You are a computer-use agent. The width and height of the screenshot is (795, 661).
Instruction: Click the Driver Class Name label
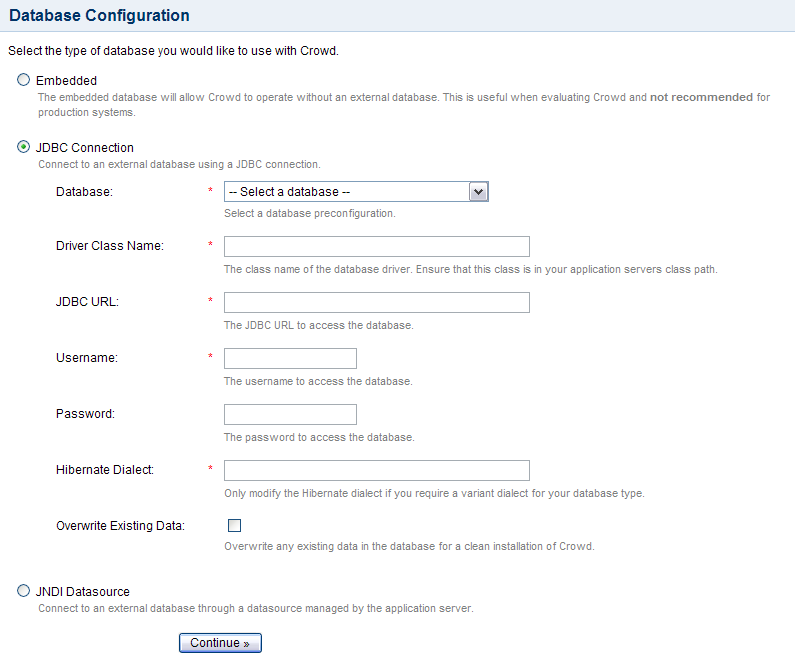110,246
